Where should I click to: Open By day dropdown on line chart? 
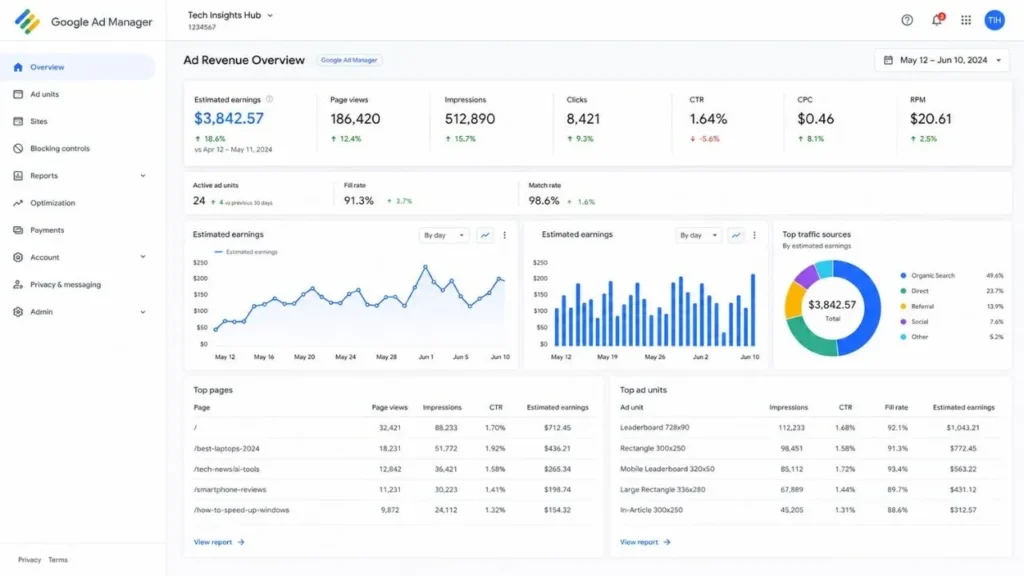pyautogui.click(x=443, y=235)
